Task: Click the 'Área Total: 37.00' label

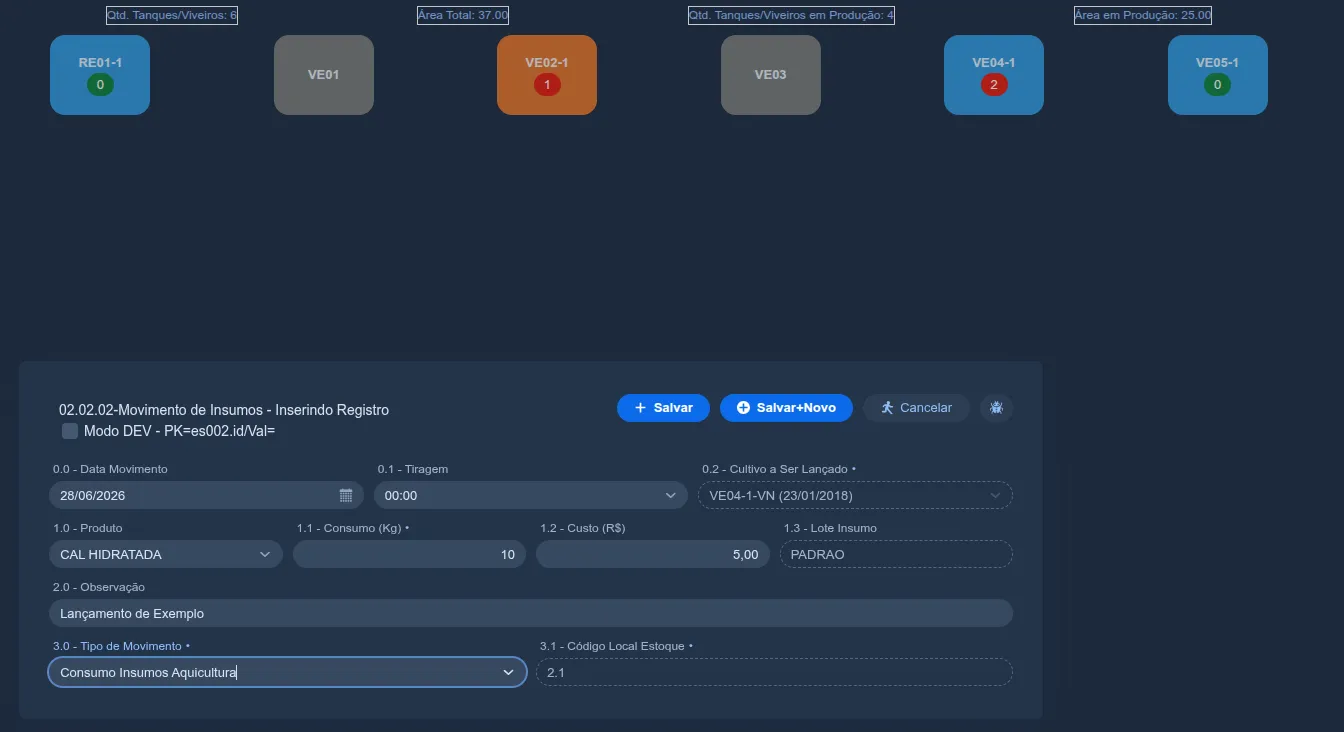Action: tap(463, 16)
